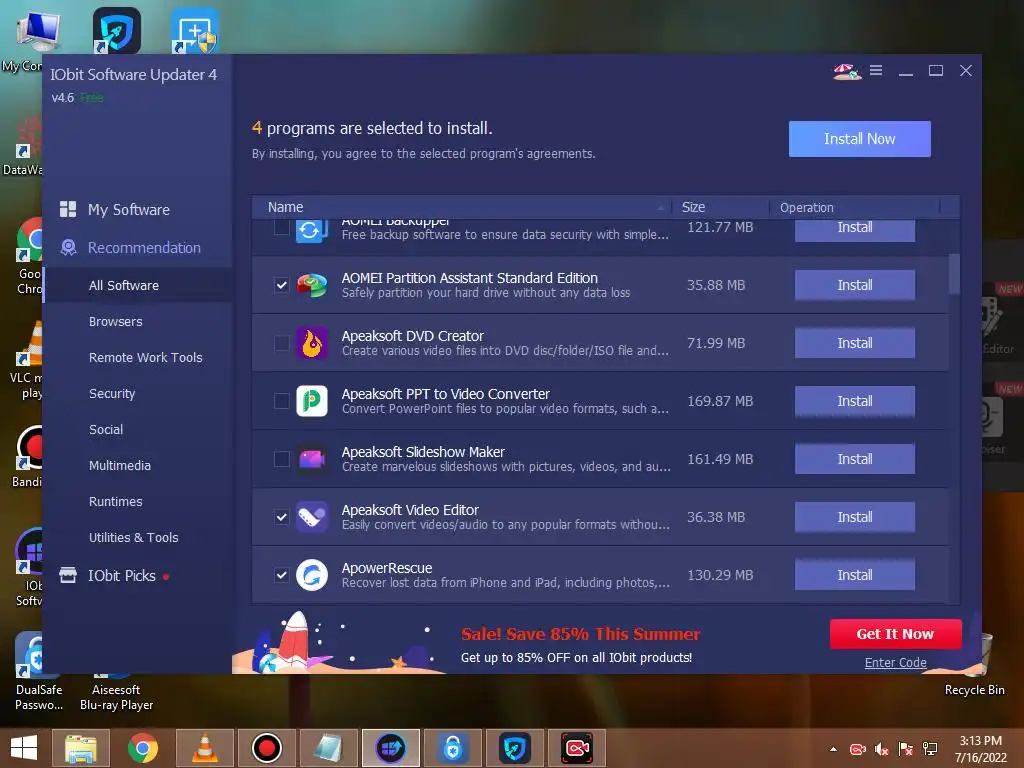1024x768 pixels.
Task: Check the AOMEI Backupper checkbox
Action: click(281, 227)
